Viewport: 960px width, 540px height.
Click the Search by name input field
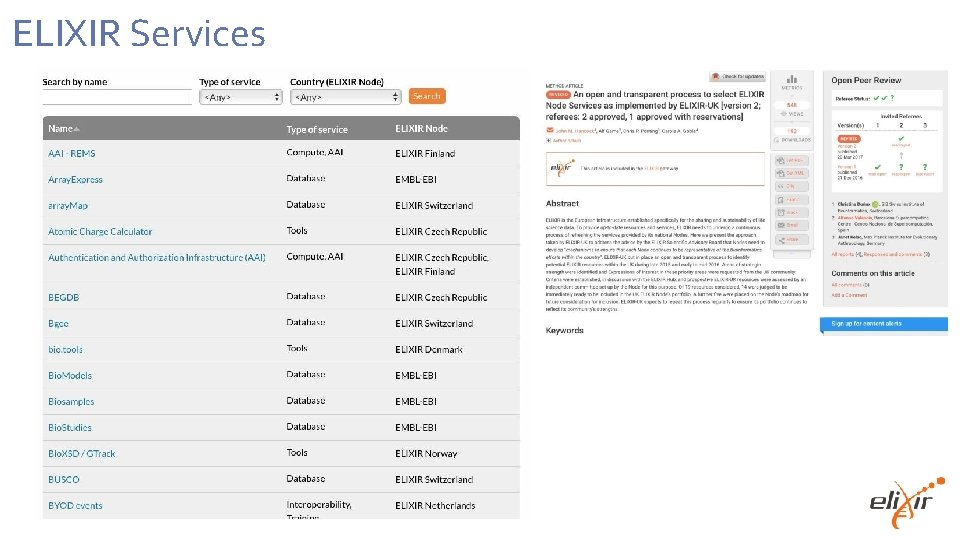[x=116, y=97]
